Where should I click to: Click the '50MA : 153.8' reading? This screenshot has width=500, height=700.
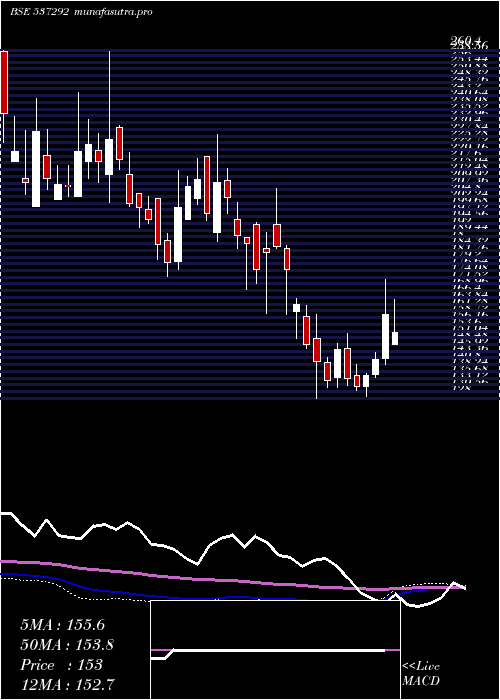[67, 645]
